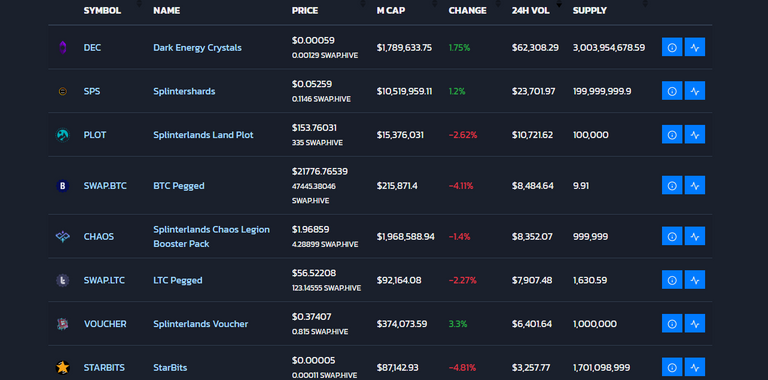
Task: Click the PLOT token logo
Action: (x=62, y=135)
